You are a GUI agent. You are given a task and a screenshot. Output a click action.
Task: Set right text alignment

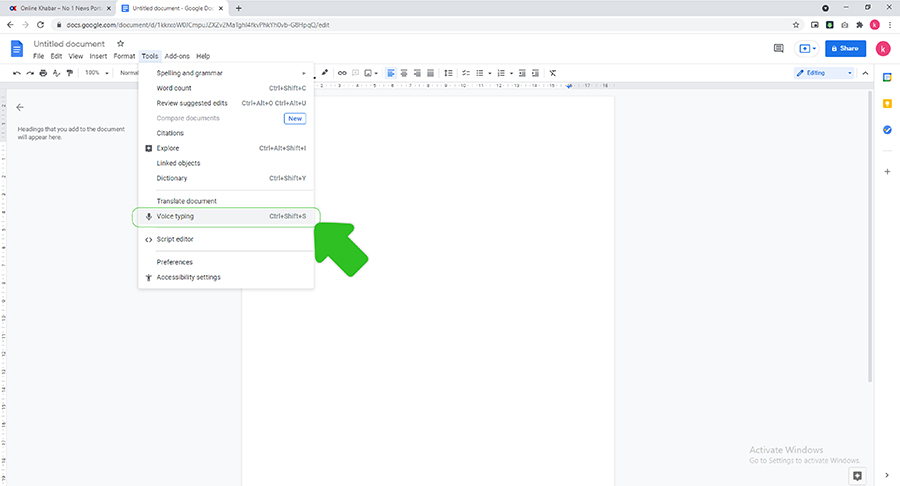417,73
